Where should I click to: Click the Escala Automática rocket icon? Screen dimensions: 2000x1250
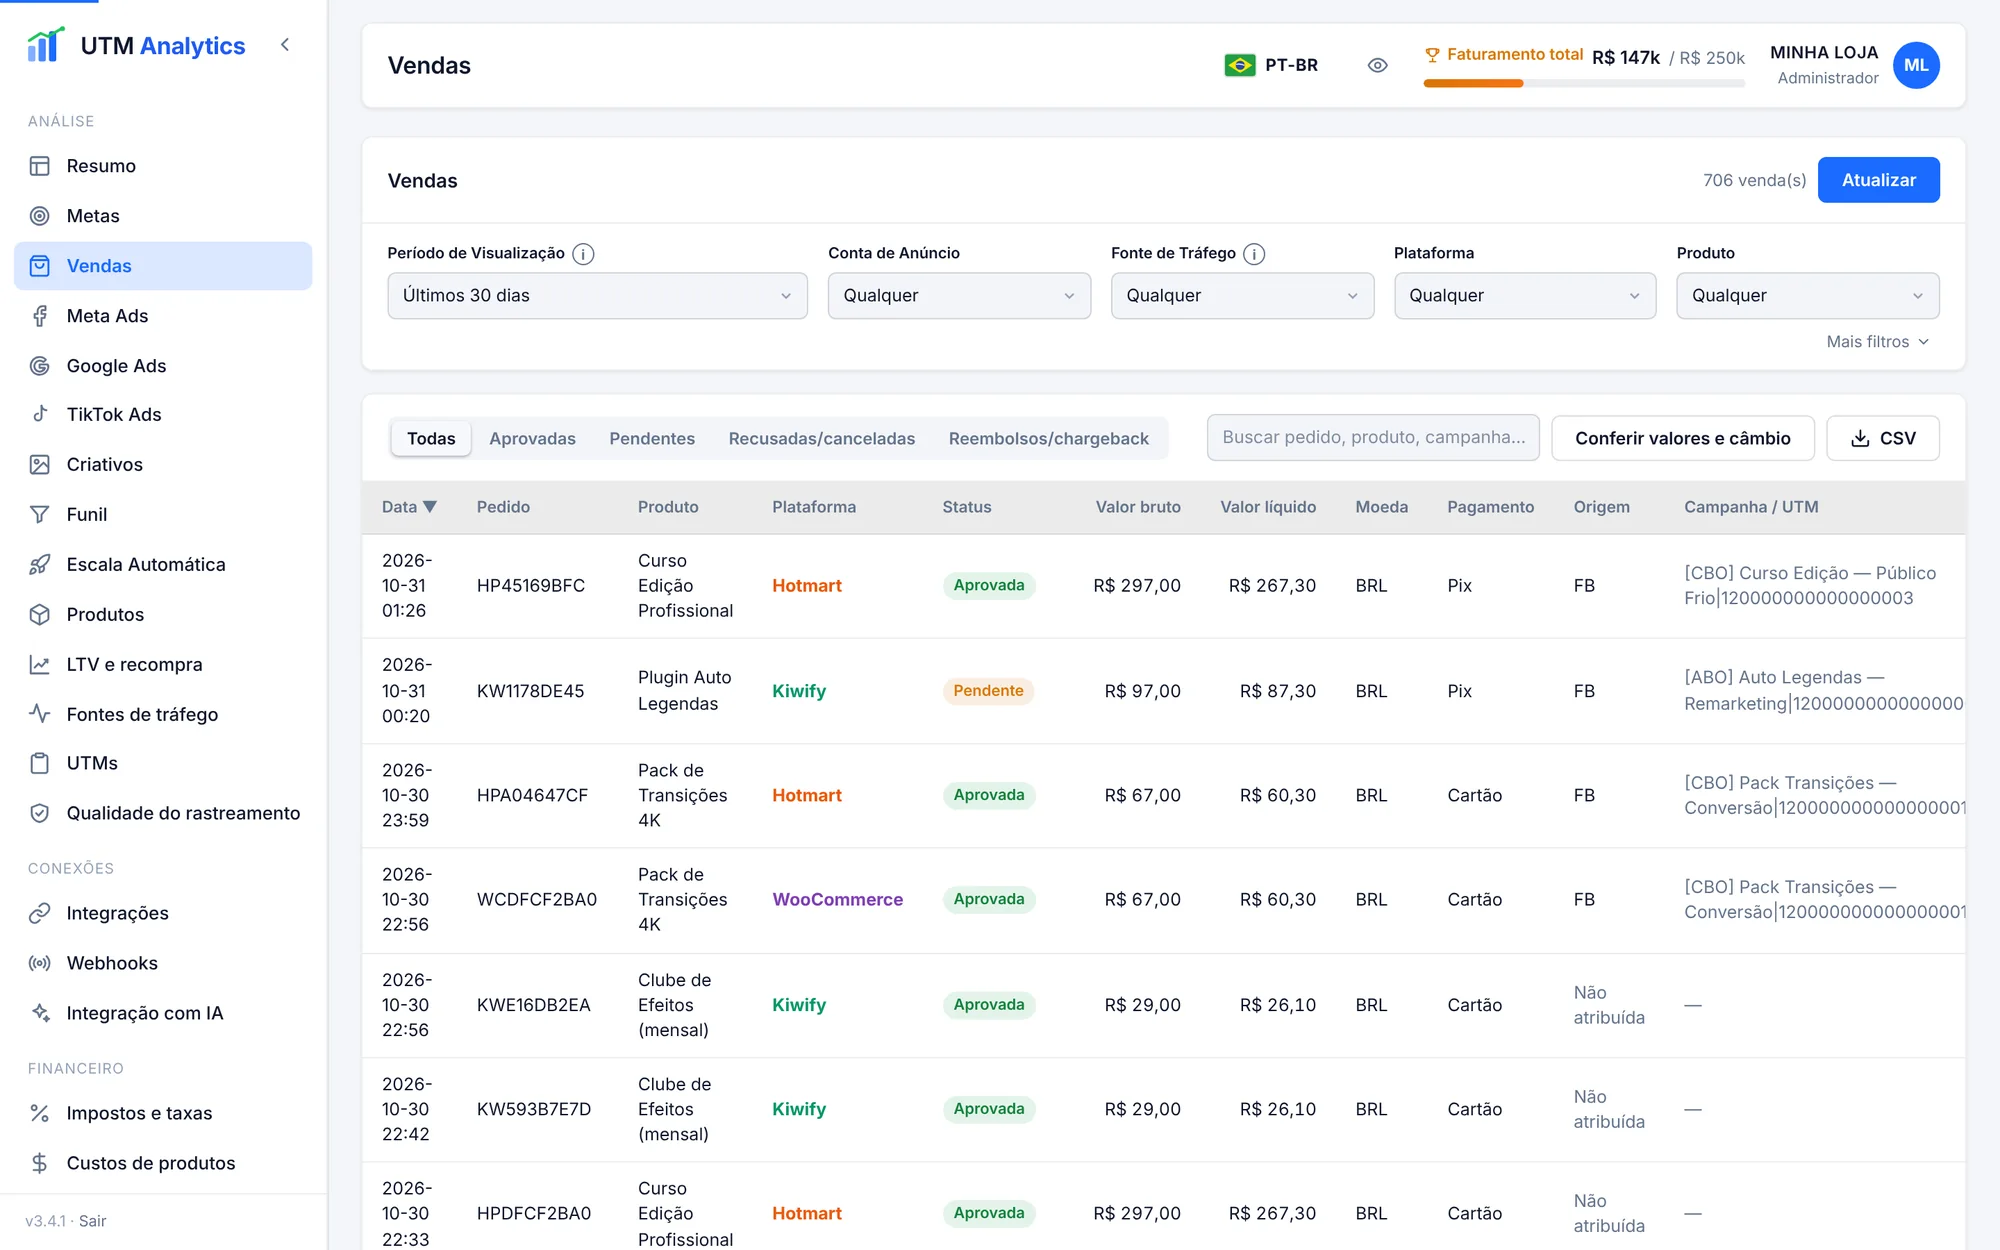click(40, 564)
